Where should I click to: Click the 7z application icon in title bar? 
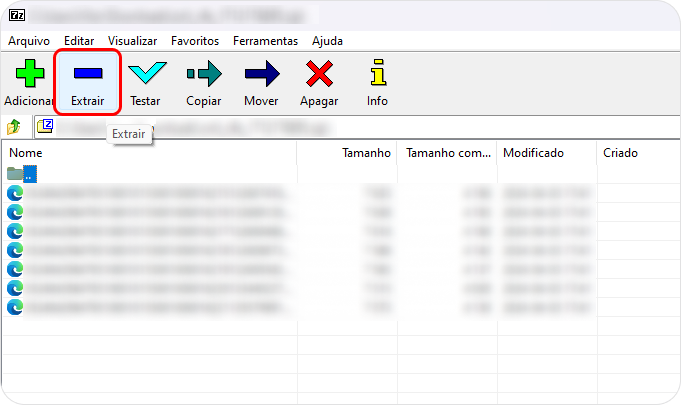pos(17,16)
